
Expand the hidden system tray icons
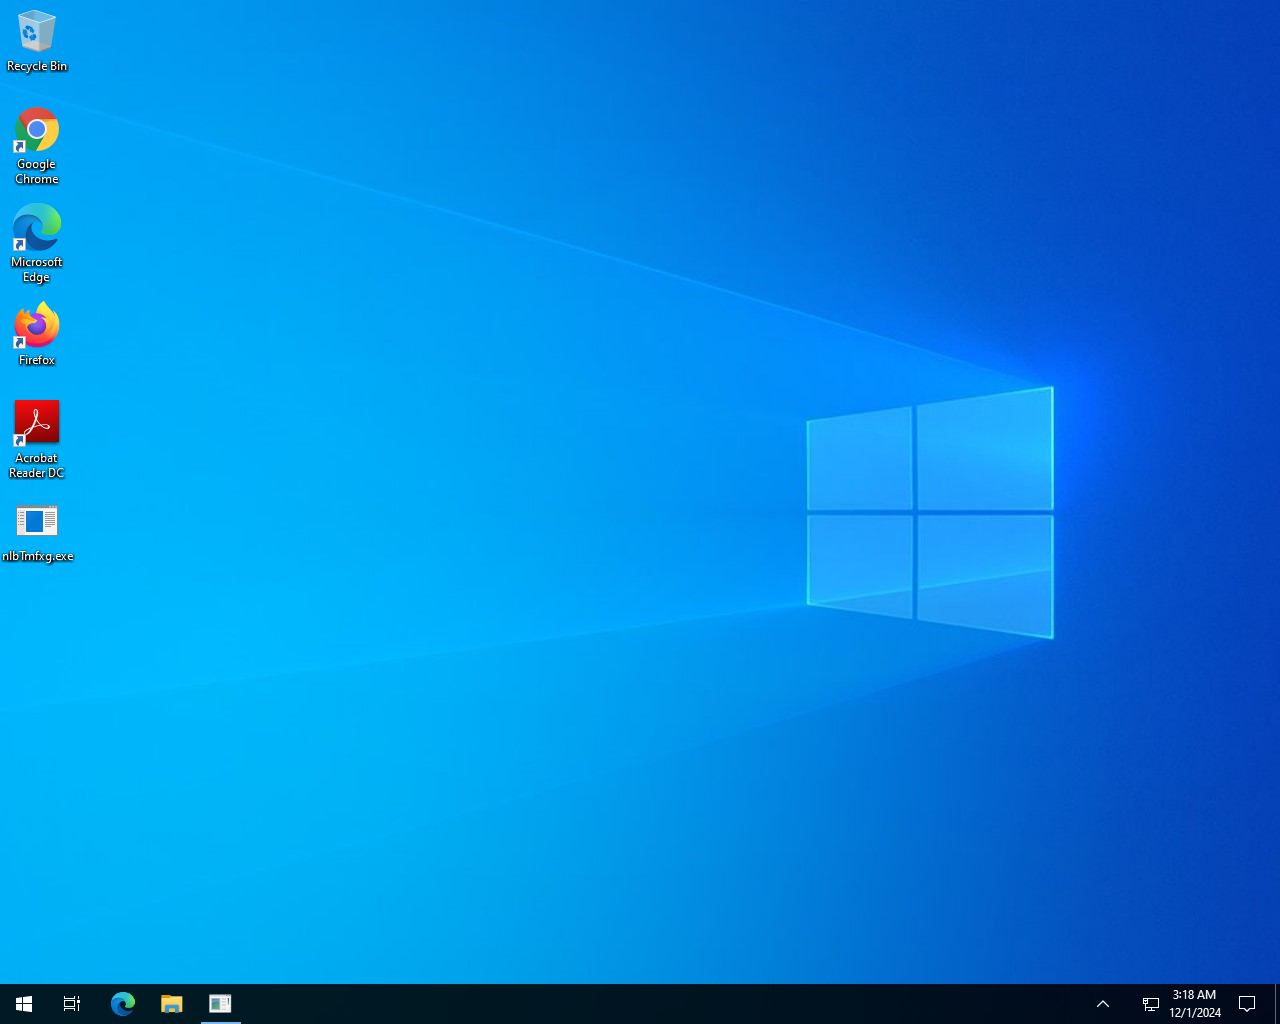click(x=1103, y=1004)
